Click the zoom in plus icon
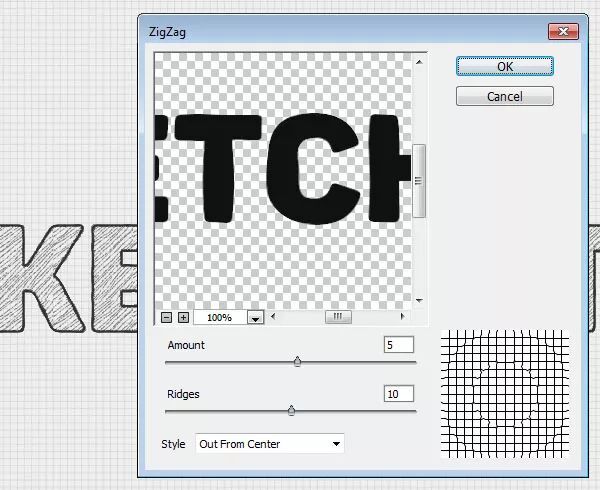600x490 pixels. click(x=183, y=317)
